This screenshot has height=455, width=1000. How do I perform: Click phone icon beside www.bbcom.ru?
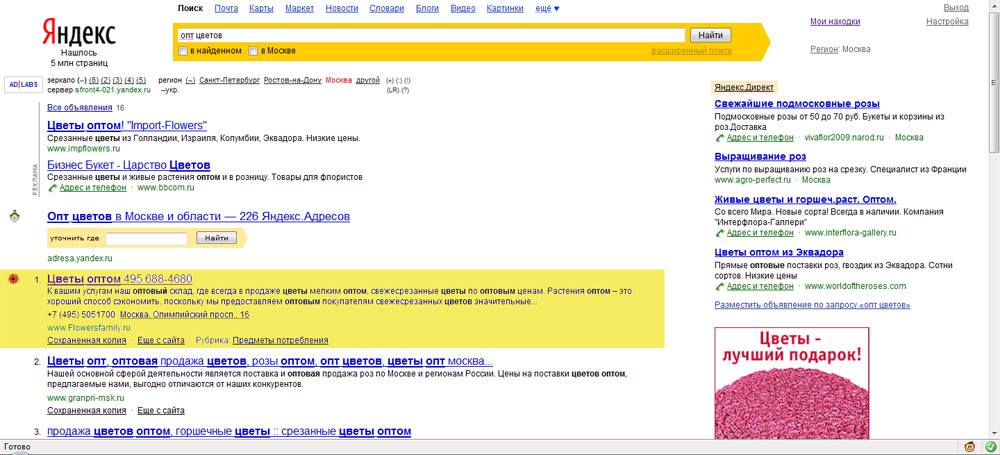(x=52, y=188)
